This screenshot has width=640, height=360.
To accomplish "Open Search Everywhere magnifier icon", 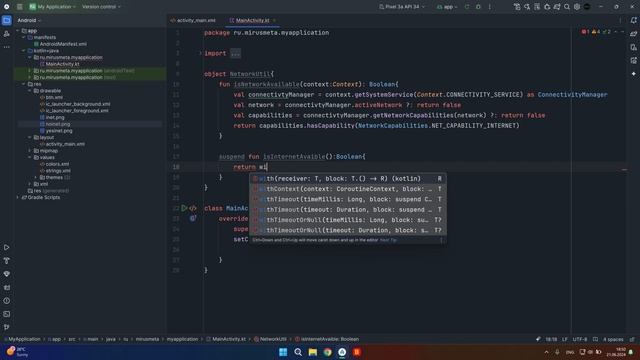I will pos(567,7).
